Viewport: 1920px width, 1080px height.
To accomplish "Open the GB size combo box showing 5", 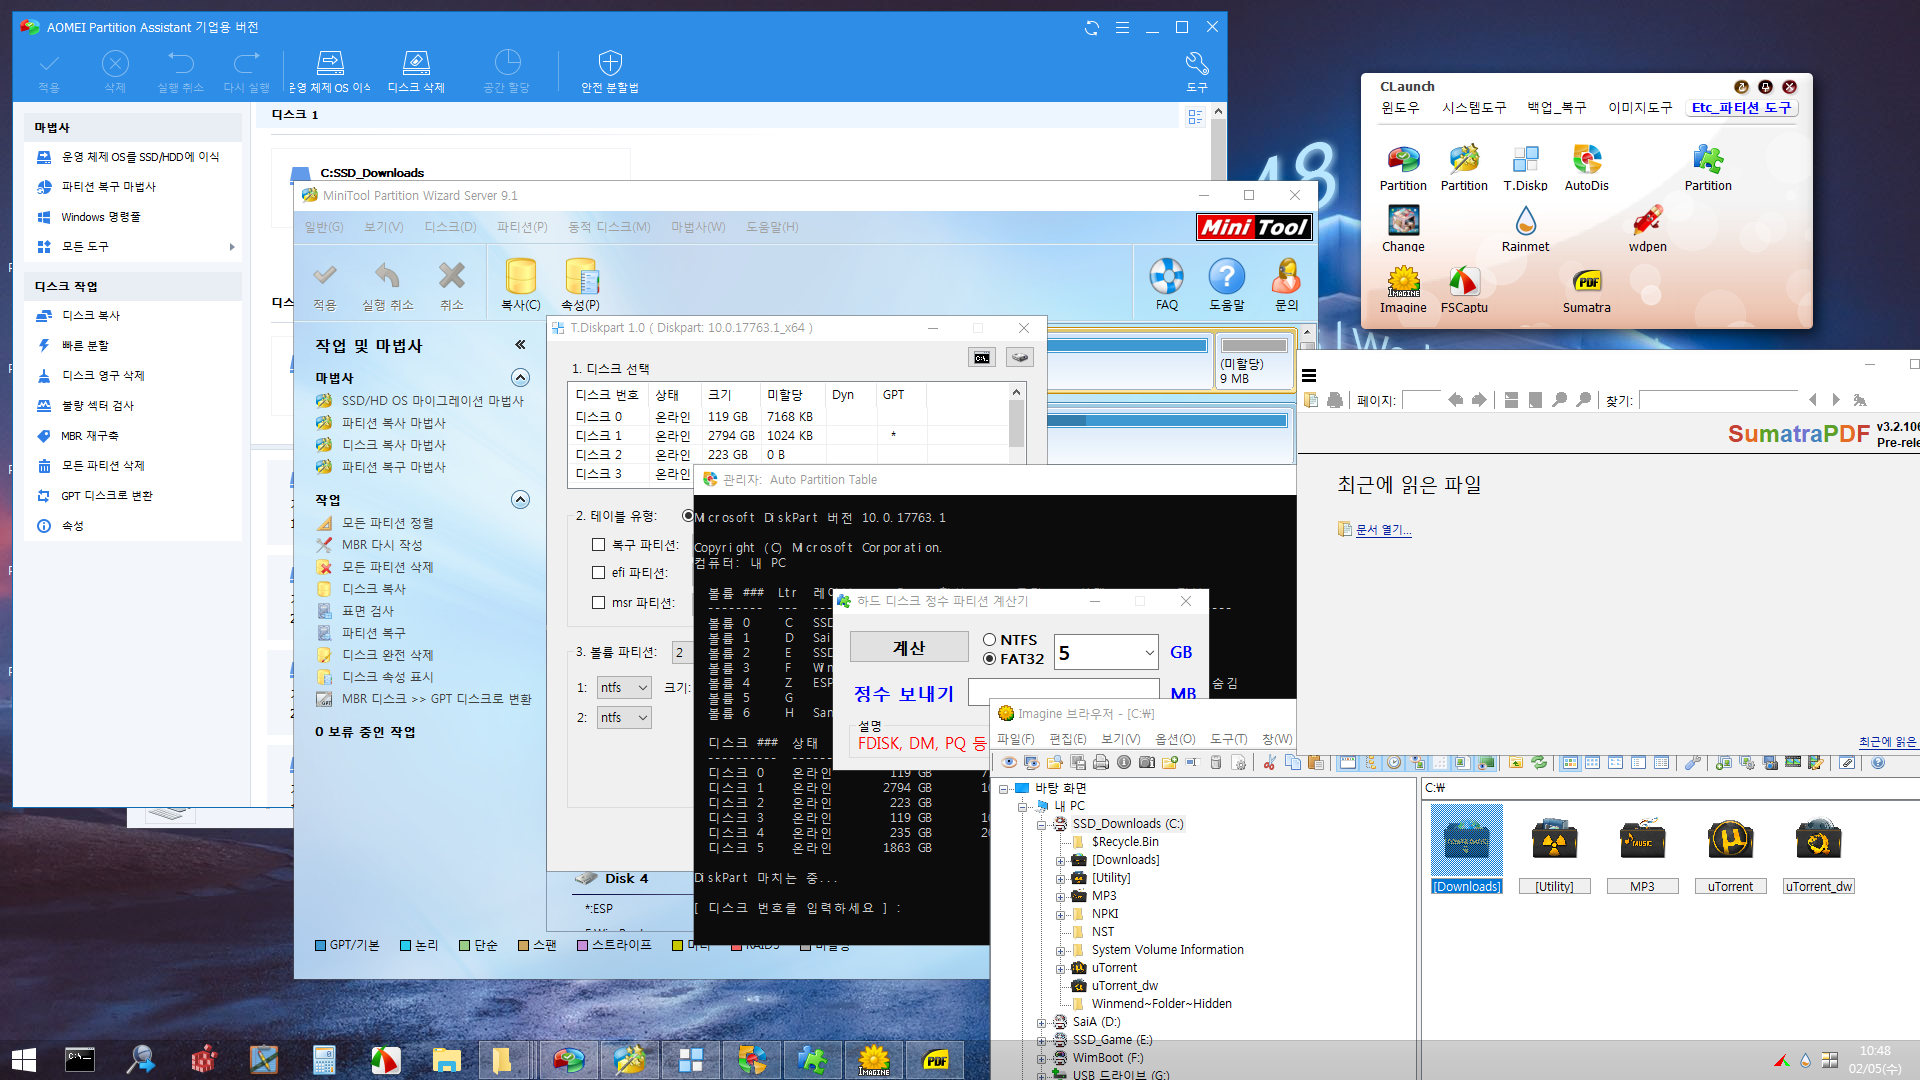I will [1106, 653].
